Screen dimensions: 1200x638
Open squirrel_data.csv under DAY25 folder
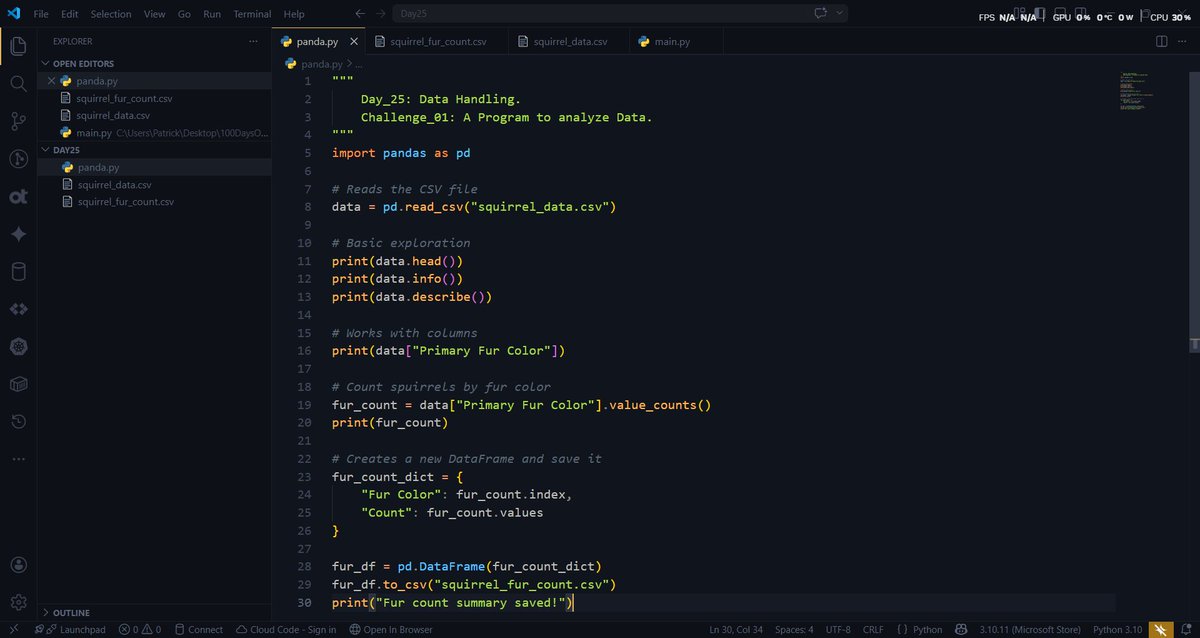point(155,184)
